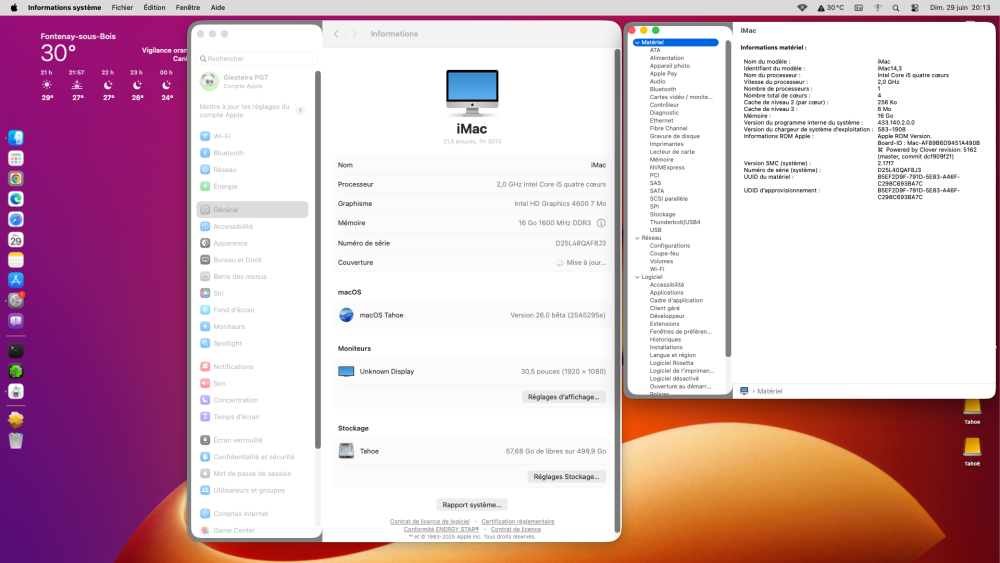Select Apparence in the Settings sidebar
This screenshot has height=563, width=1000.
(253, 243)
